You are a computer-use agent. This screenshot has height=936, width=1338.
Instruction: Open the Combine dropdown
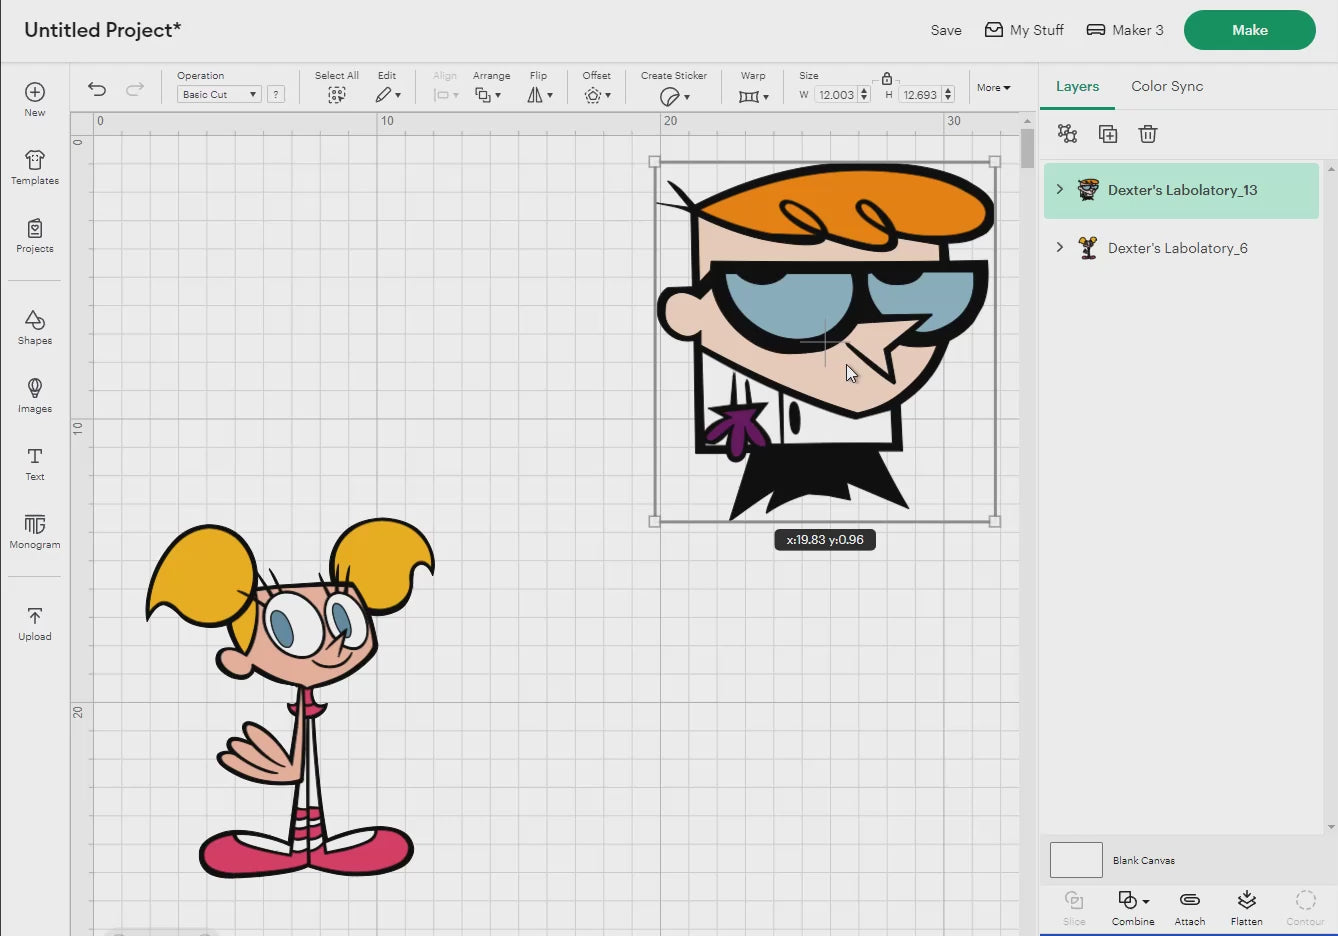pos(1133,907)
